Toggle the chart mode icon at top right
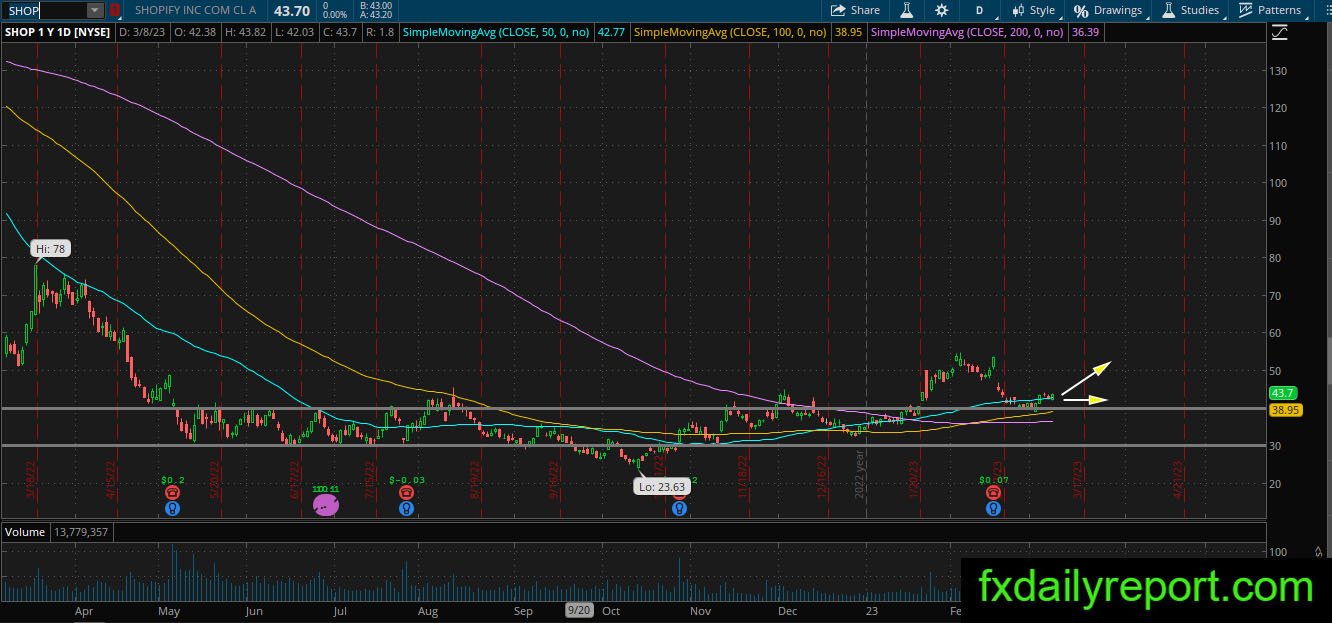 point(1280,33)
